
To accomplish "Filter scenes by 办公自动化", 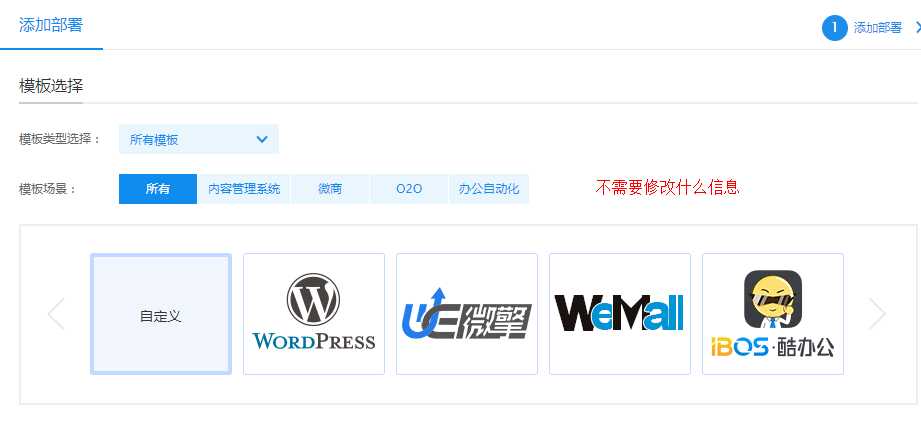I will (x=489, y=189).
